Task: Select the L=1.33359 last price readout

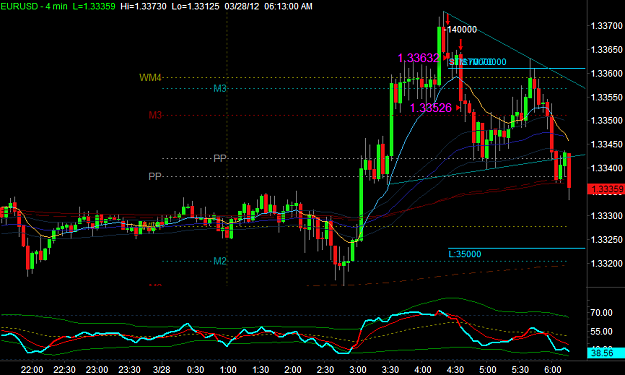Action: pyautogui.click(x=94, y=6)
